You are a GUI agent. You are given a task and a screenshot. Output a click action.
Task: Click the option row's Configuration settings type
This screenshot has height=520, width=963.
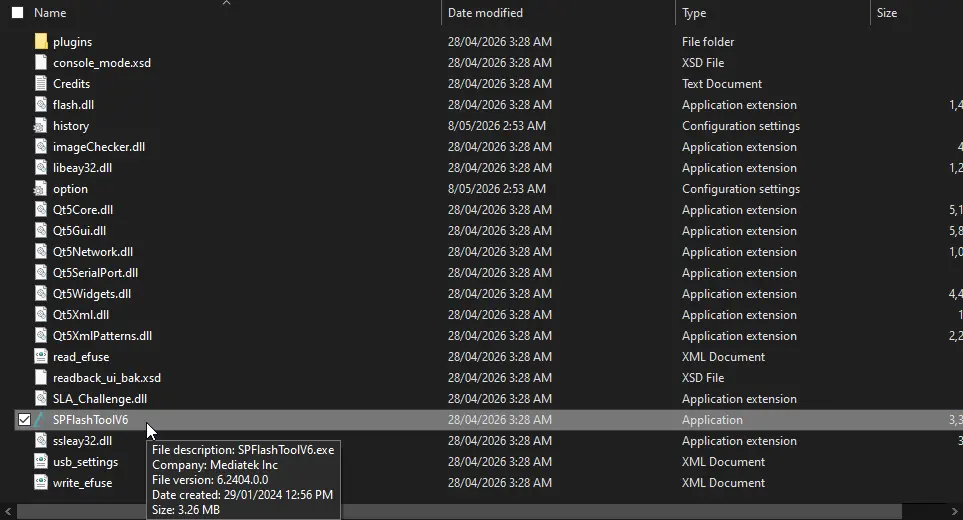tap(741, 188)
